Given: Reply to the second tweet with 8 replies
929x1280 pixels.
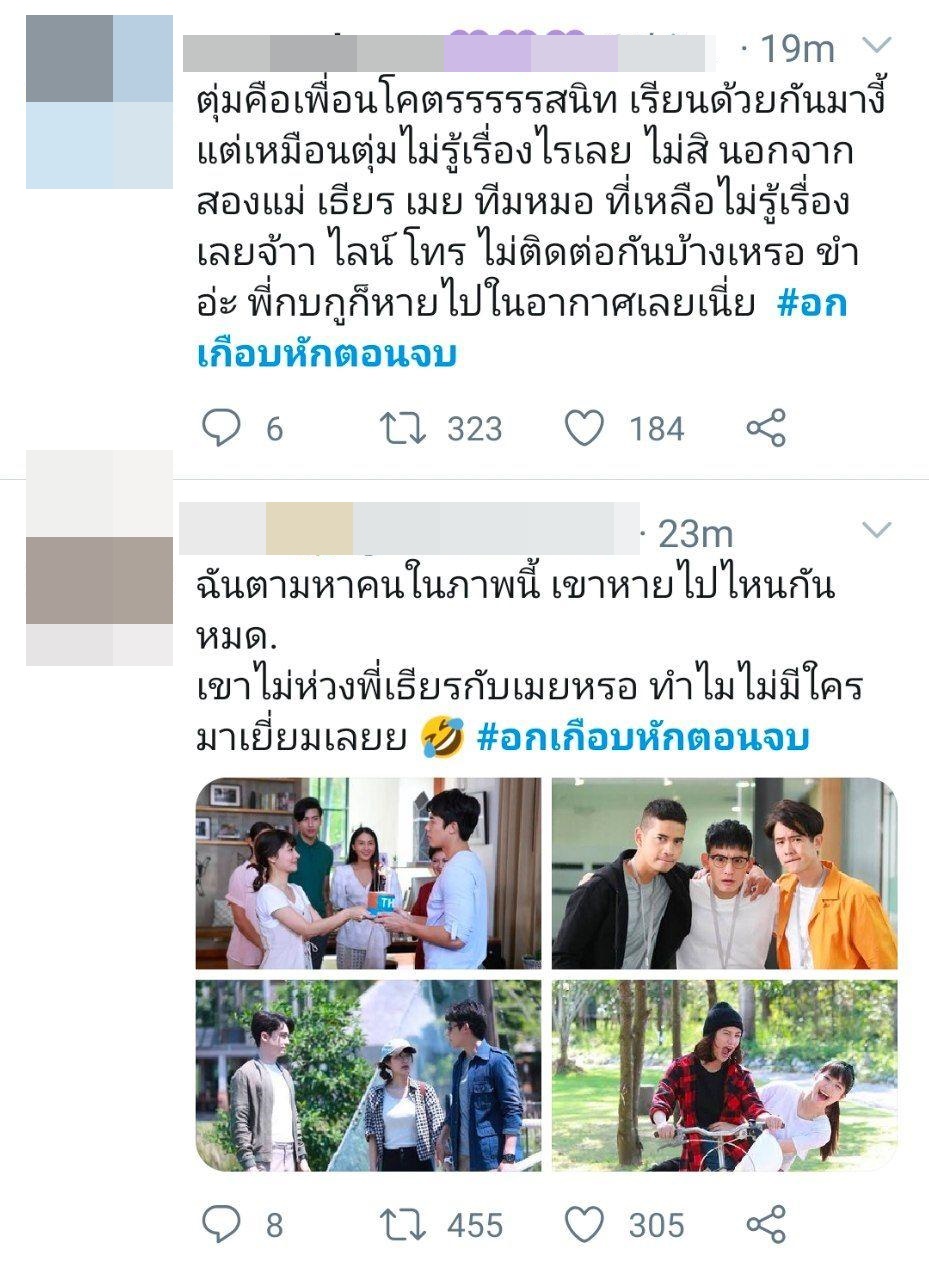Looking at the screenshot, I should click(x=221, y=1224).
